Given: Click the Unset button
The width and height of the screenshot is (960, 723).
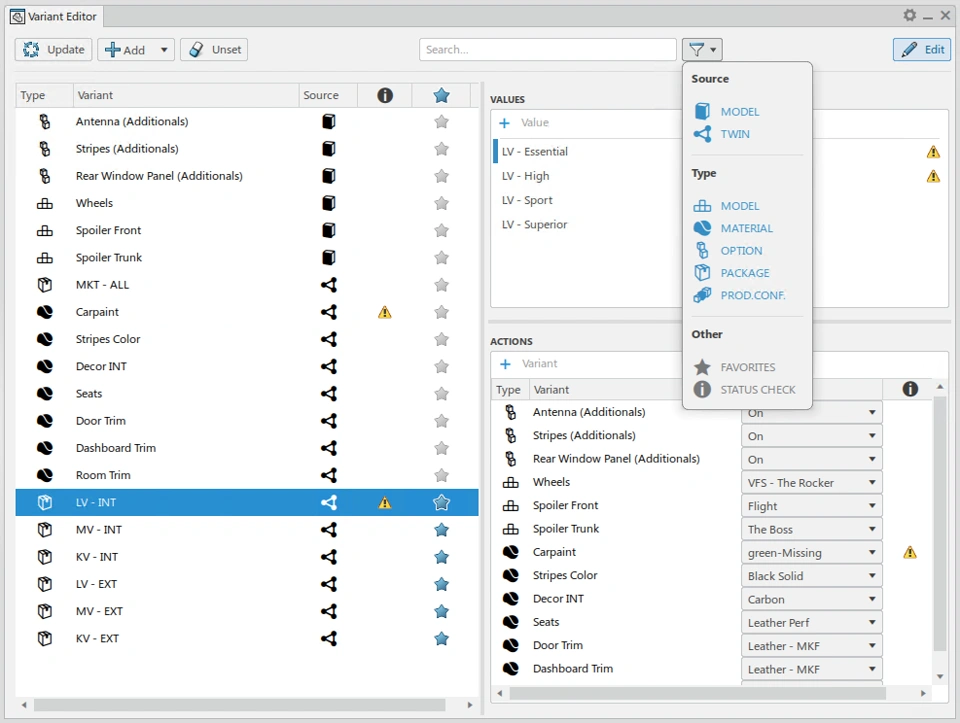Looking at the screenshot, I should tap(214, 50).
